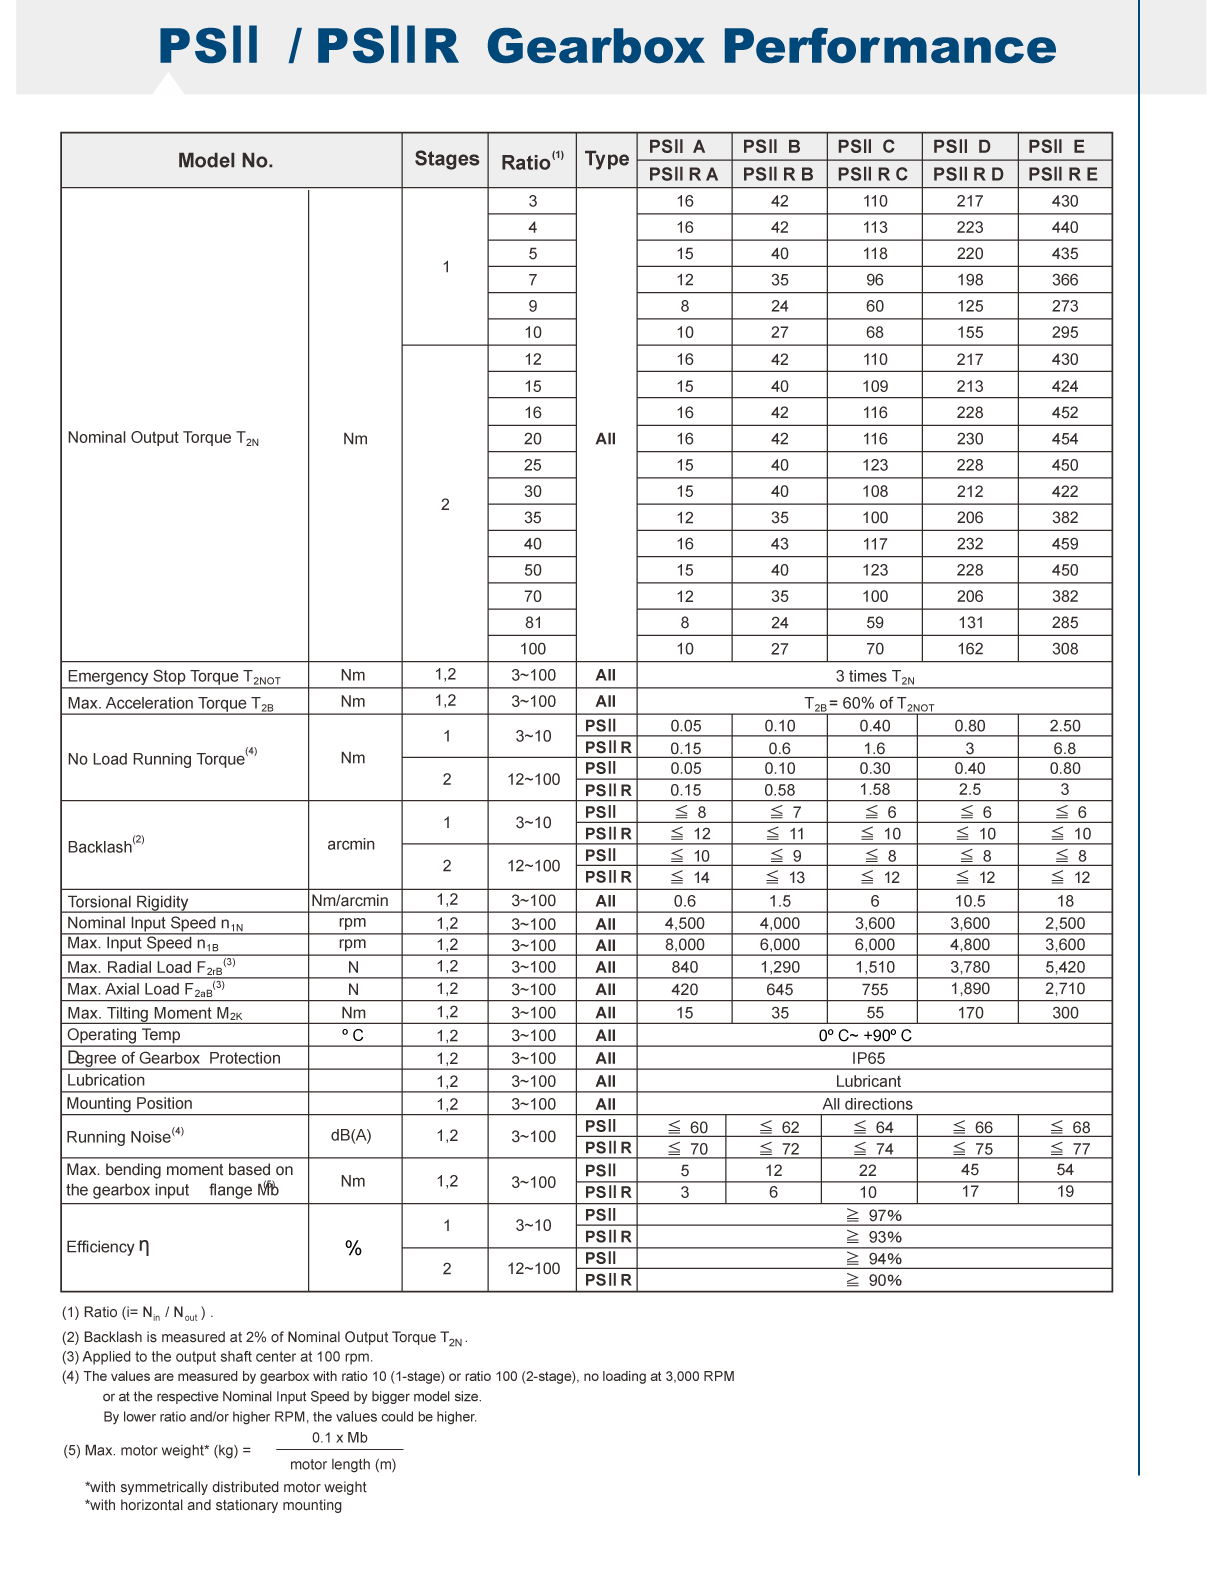Click the Torsional Rigidity row label

[128, 901]
